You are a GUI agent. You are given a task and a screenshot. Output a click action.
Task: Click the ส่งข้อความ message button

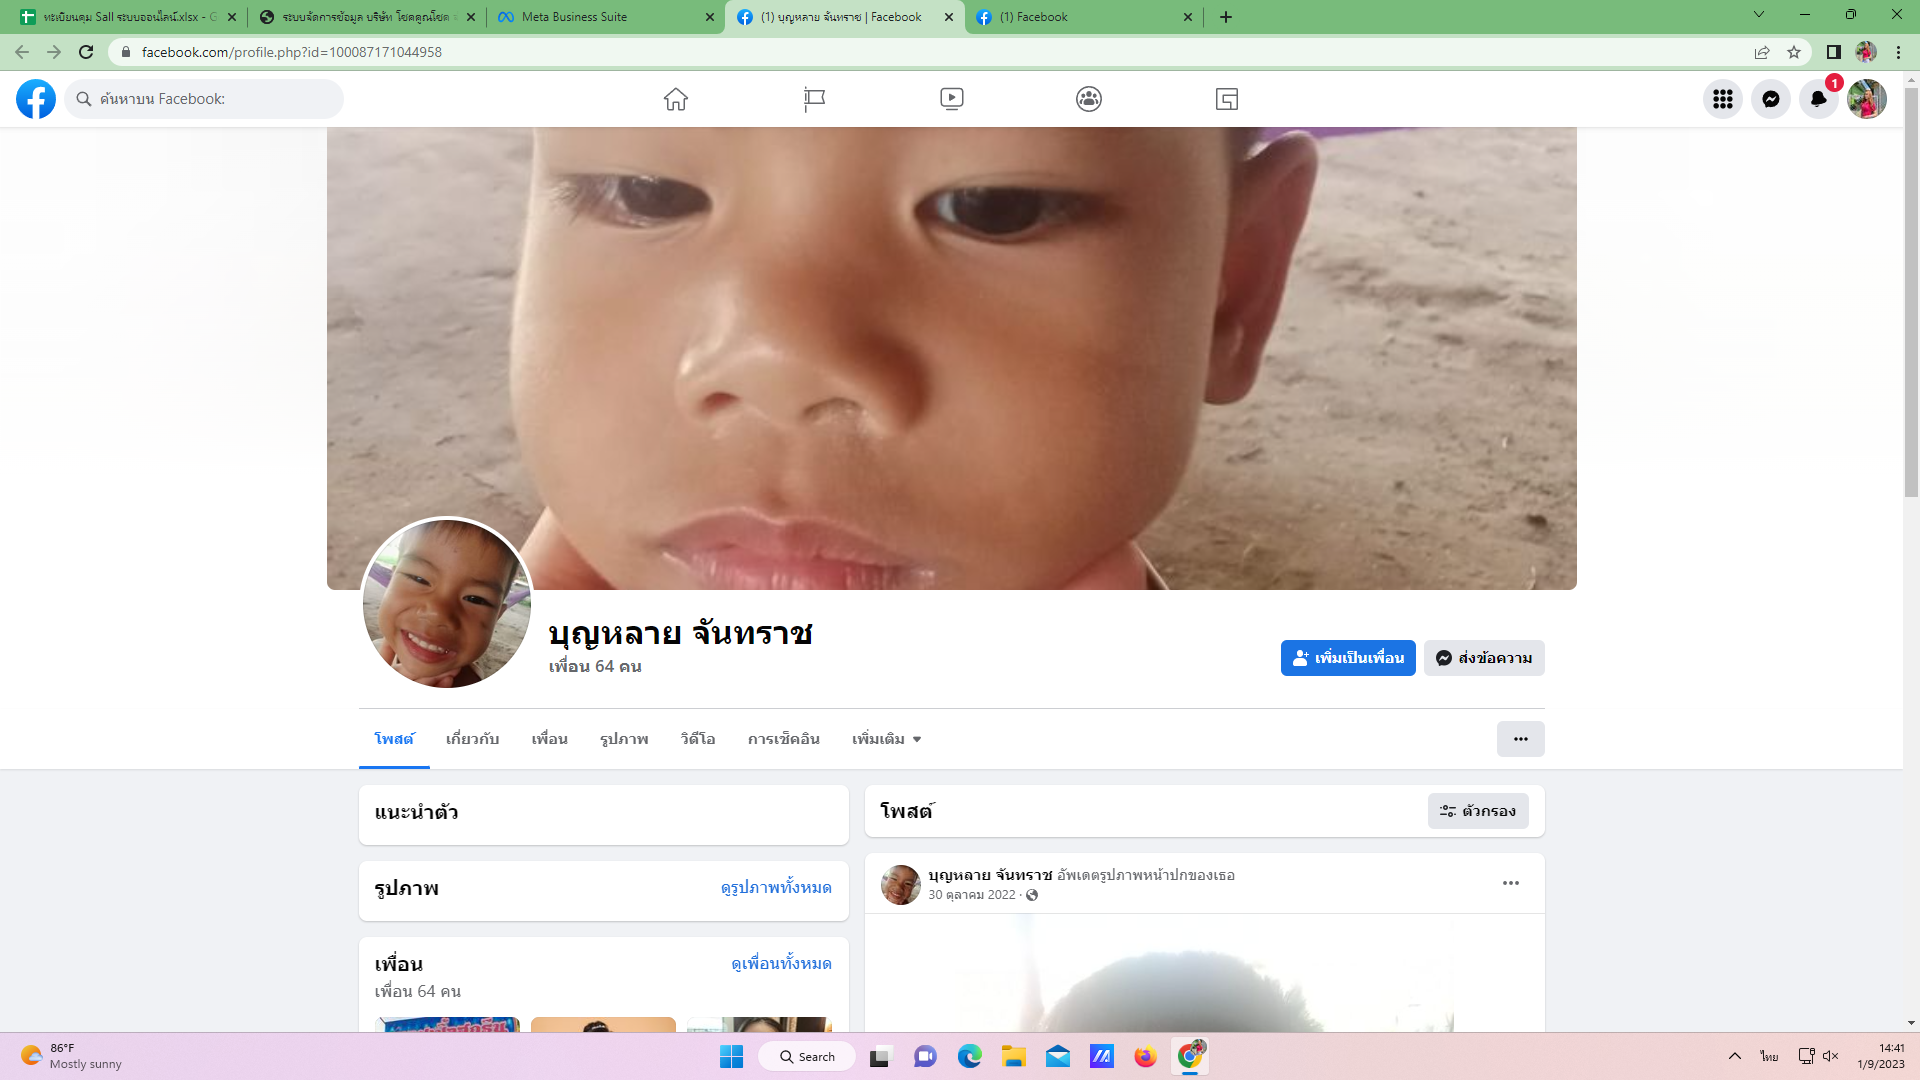[x=1484, y=658]
